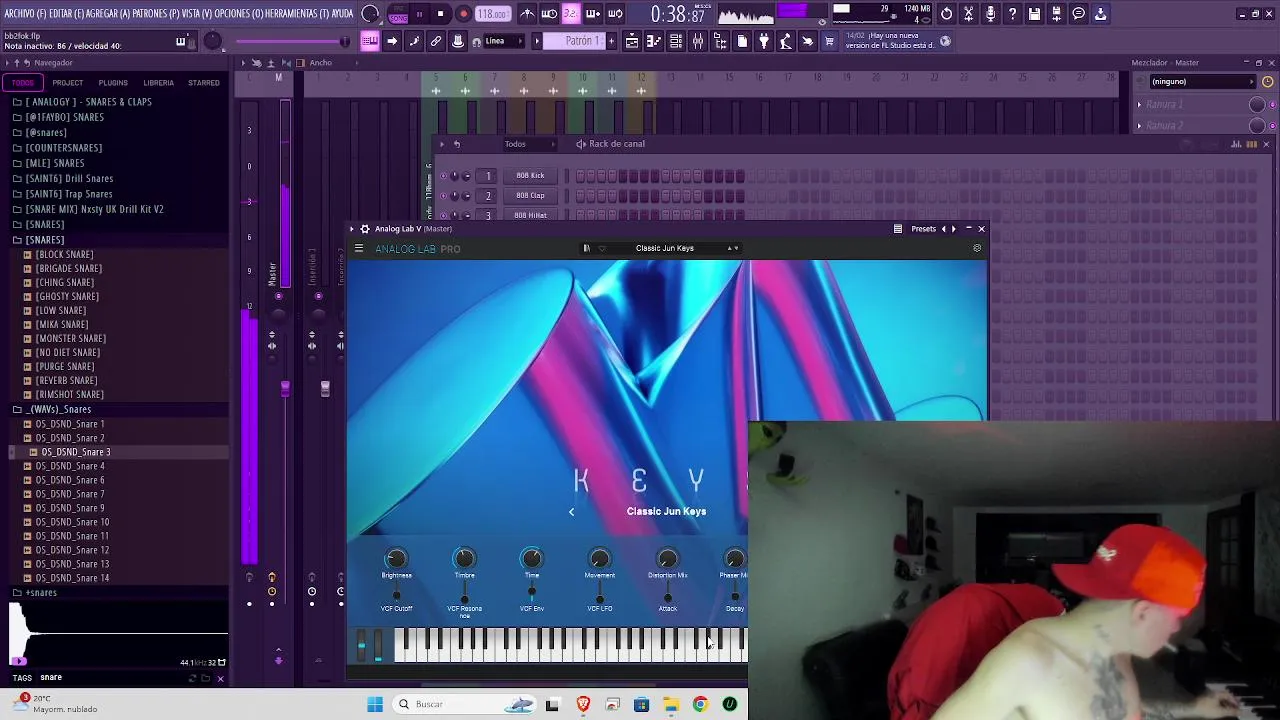Open help question mark icon
Screen dimensions: 1280x720
point(1012,14)
